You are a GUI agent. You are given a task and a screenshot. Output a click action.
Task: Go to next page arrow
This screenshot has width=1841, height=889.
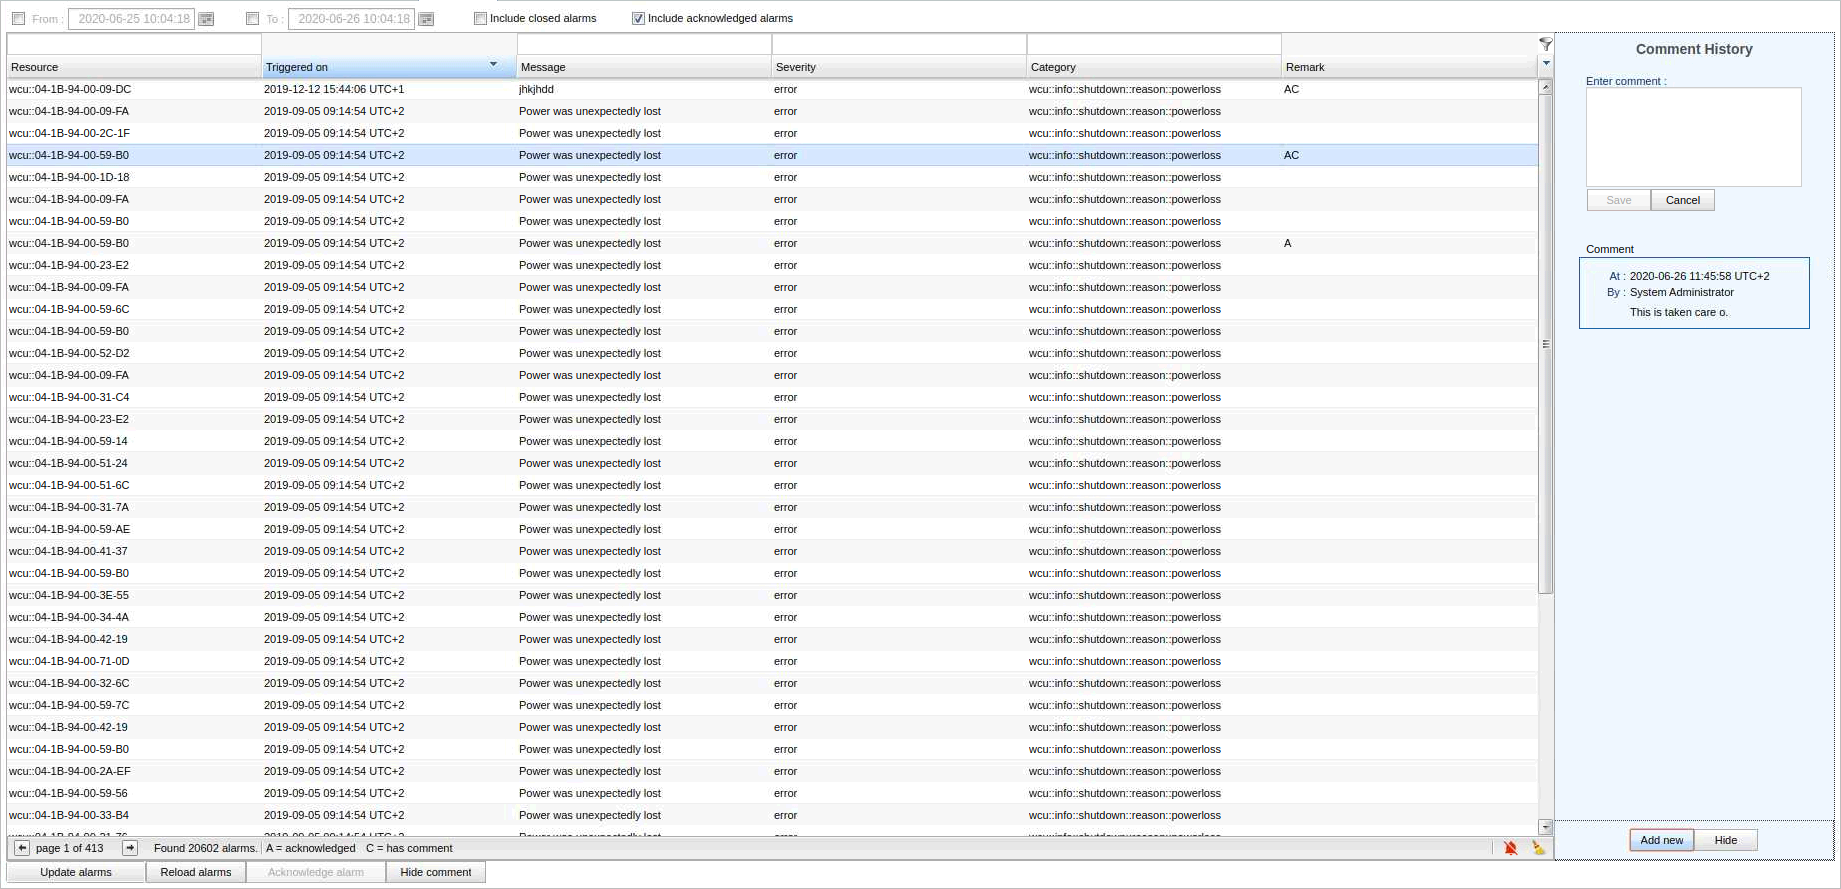click(130, 848)
